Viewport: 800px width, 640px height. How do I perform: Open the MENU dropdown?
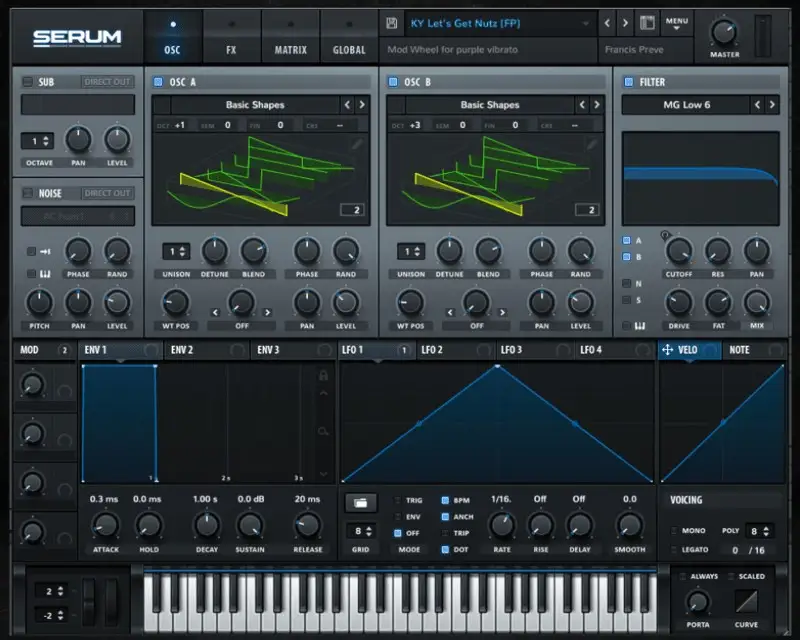tap(677, 23)
